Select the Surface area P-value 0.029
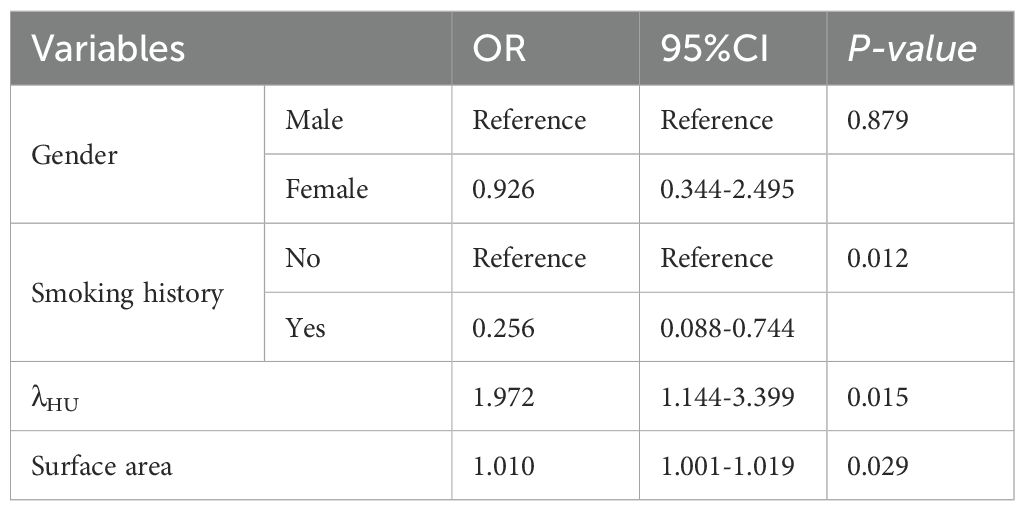The image size is (1025, 511). (x=875, y=466)
